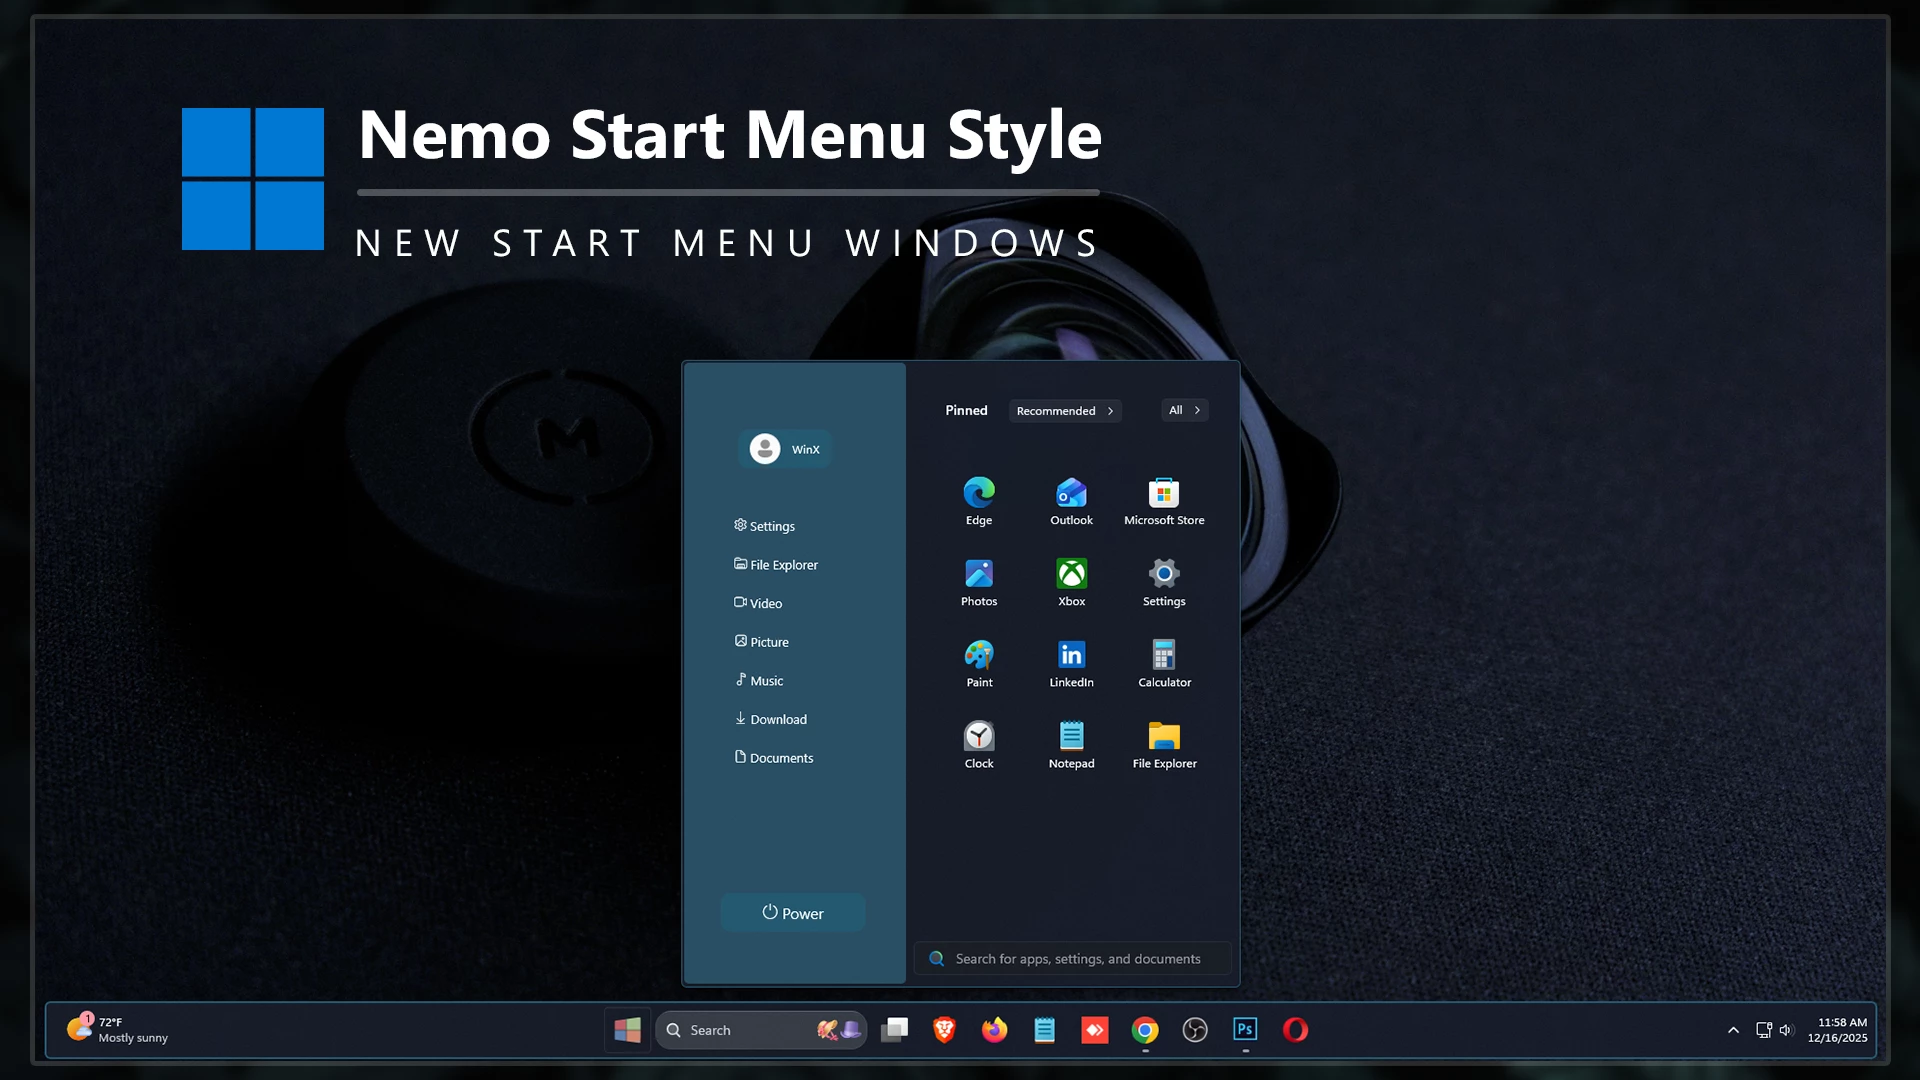Launch Paint from pinned apps

[x=979, y=663]
